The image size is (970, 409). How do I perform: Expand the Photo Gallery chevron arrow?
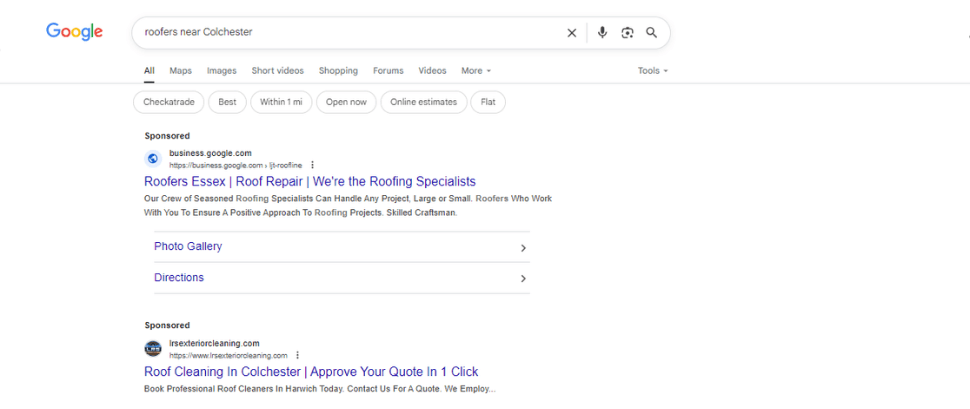click(523, 248)
